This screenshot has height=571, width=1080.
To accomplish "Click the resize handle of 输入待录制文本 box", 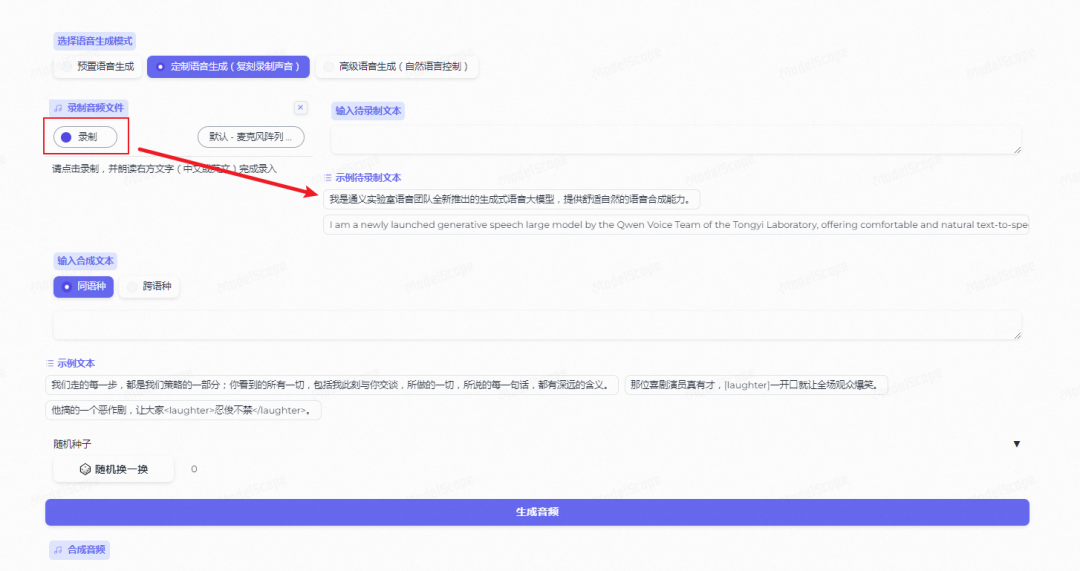I will [1017, 150].
